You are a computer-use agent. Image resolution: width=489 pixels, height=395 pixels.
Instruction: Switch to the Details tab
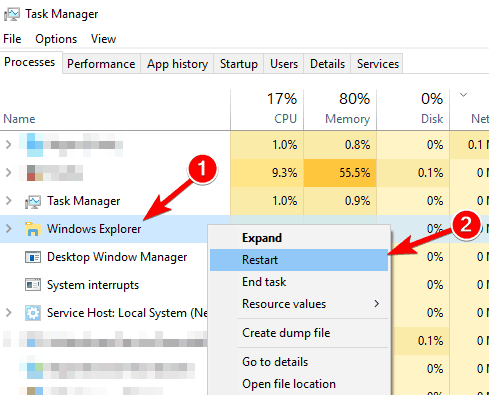[327, 64]
